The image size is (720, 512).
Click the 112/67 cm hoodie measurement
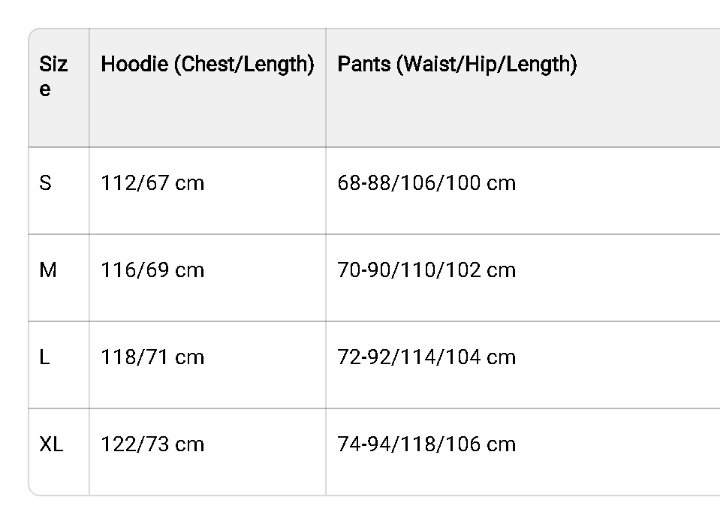[x=152, y=183]
